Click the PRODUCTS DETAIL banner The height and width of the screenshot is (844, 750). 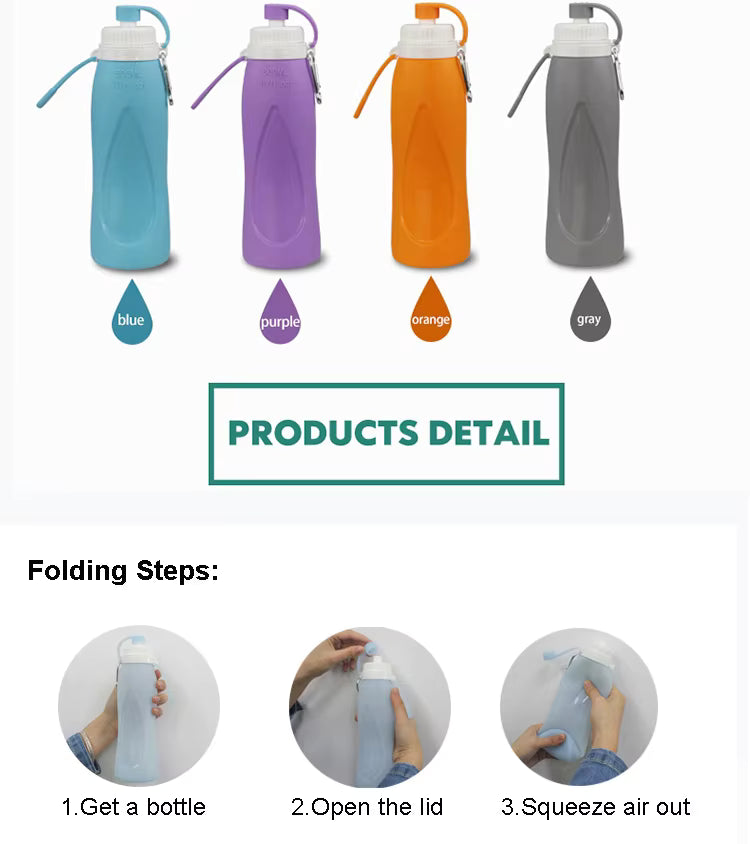(x=387, y=434)
